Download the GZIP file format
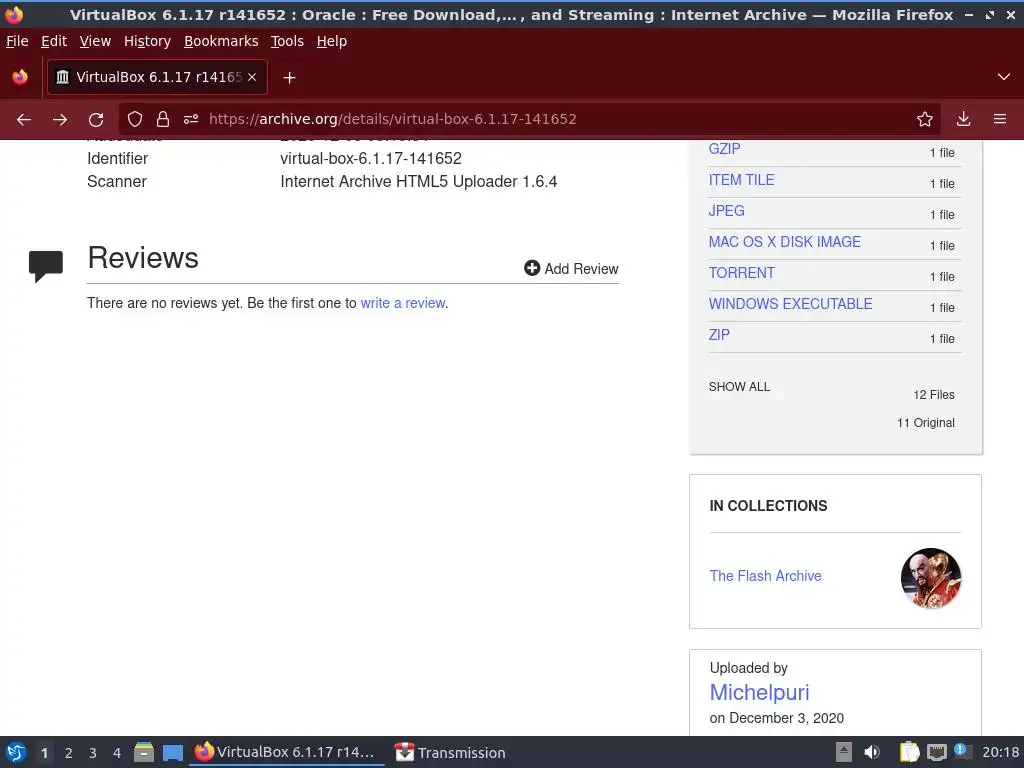 pyautogui.click(x=724, y=149)
